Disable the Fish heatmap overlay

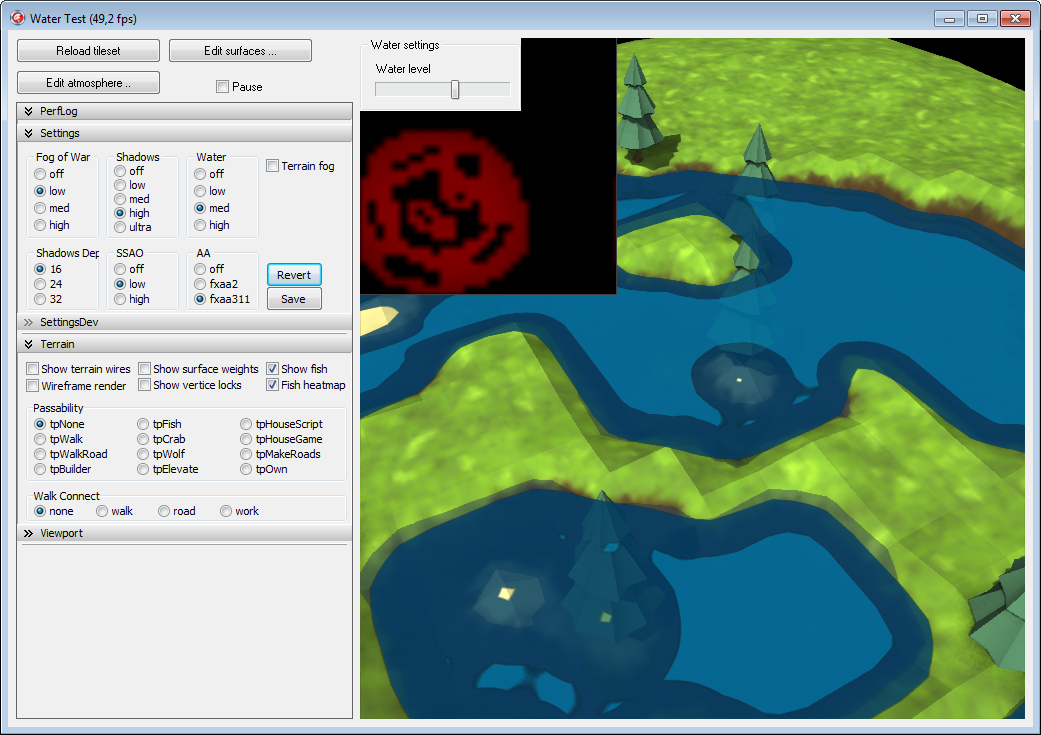click(x=271, y=385)
